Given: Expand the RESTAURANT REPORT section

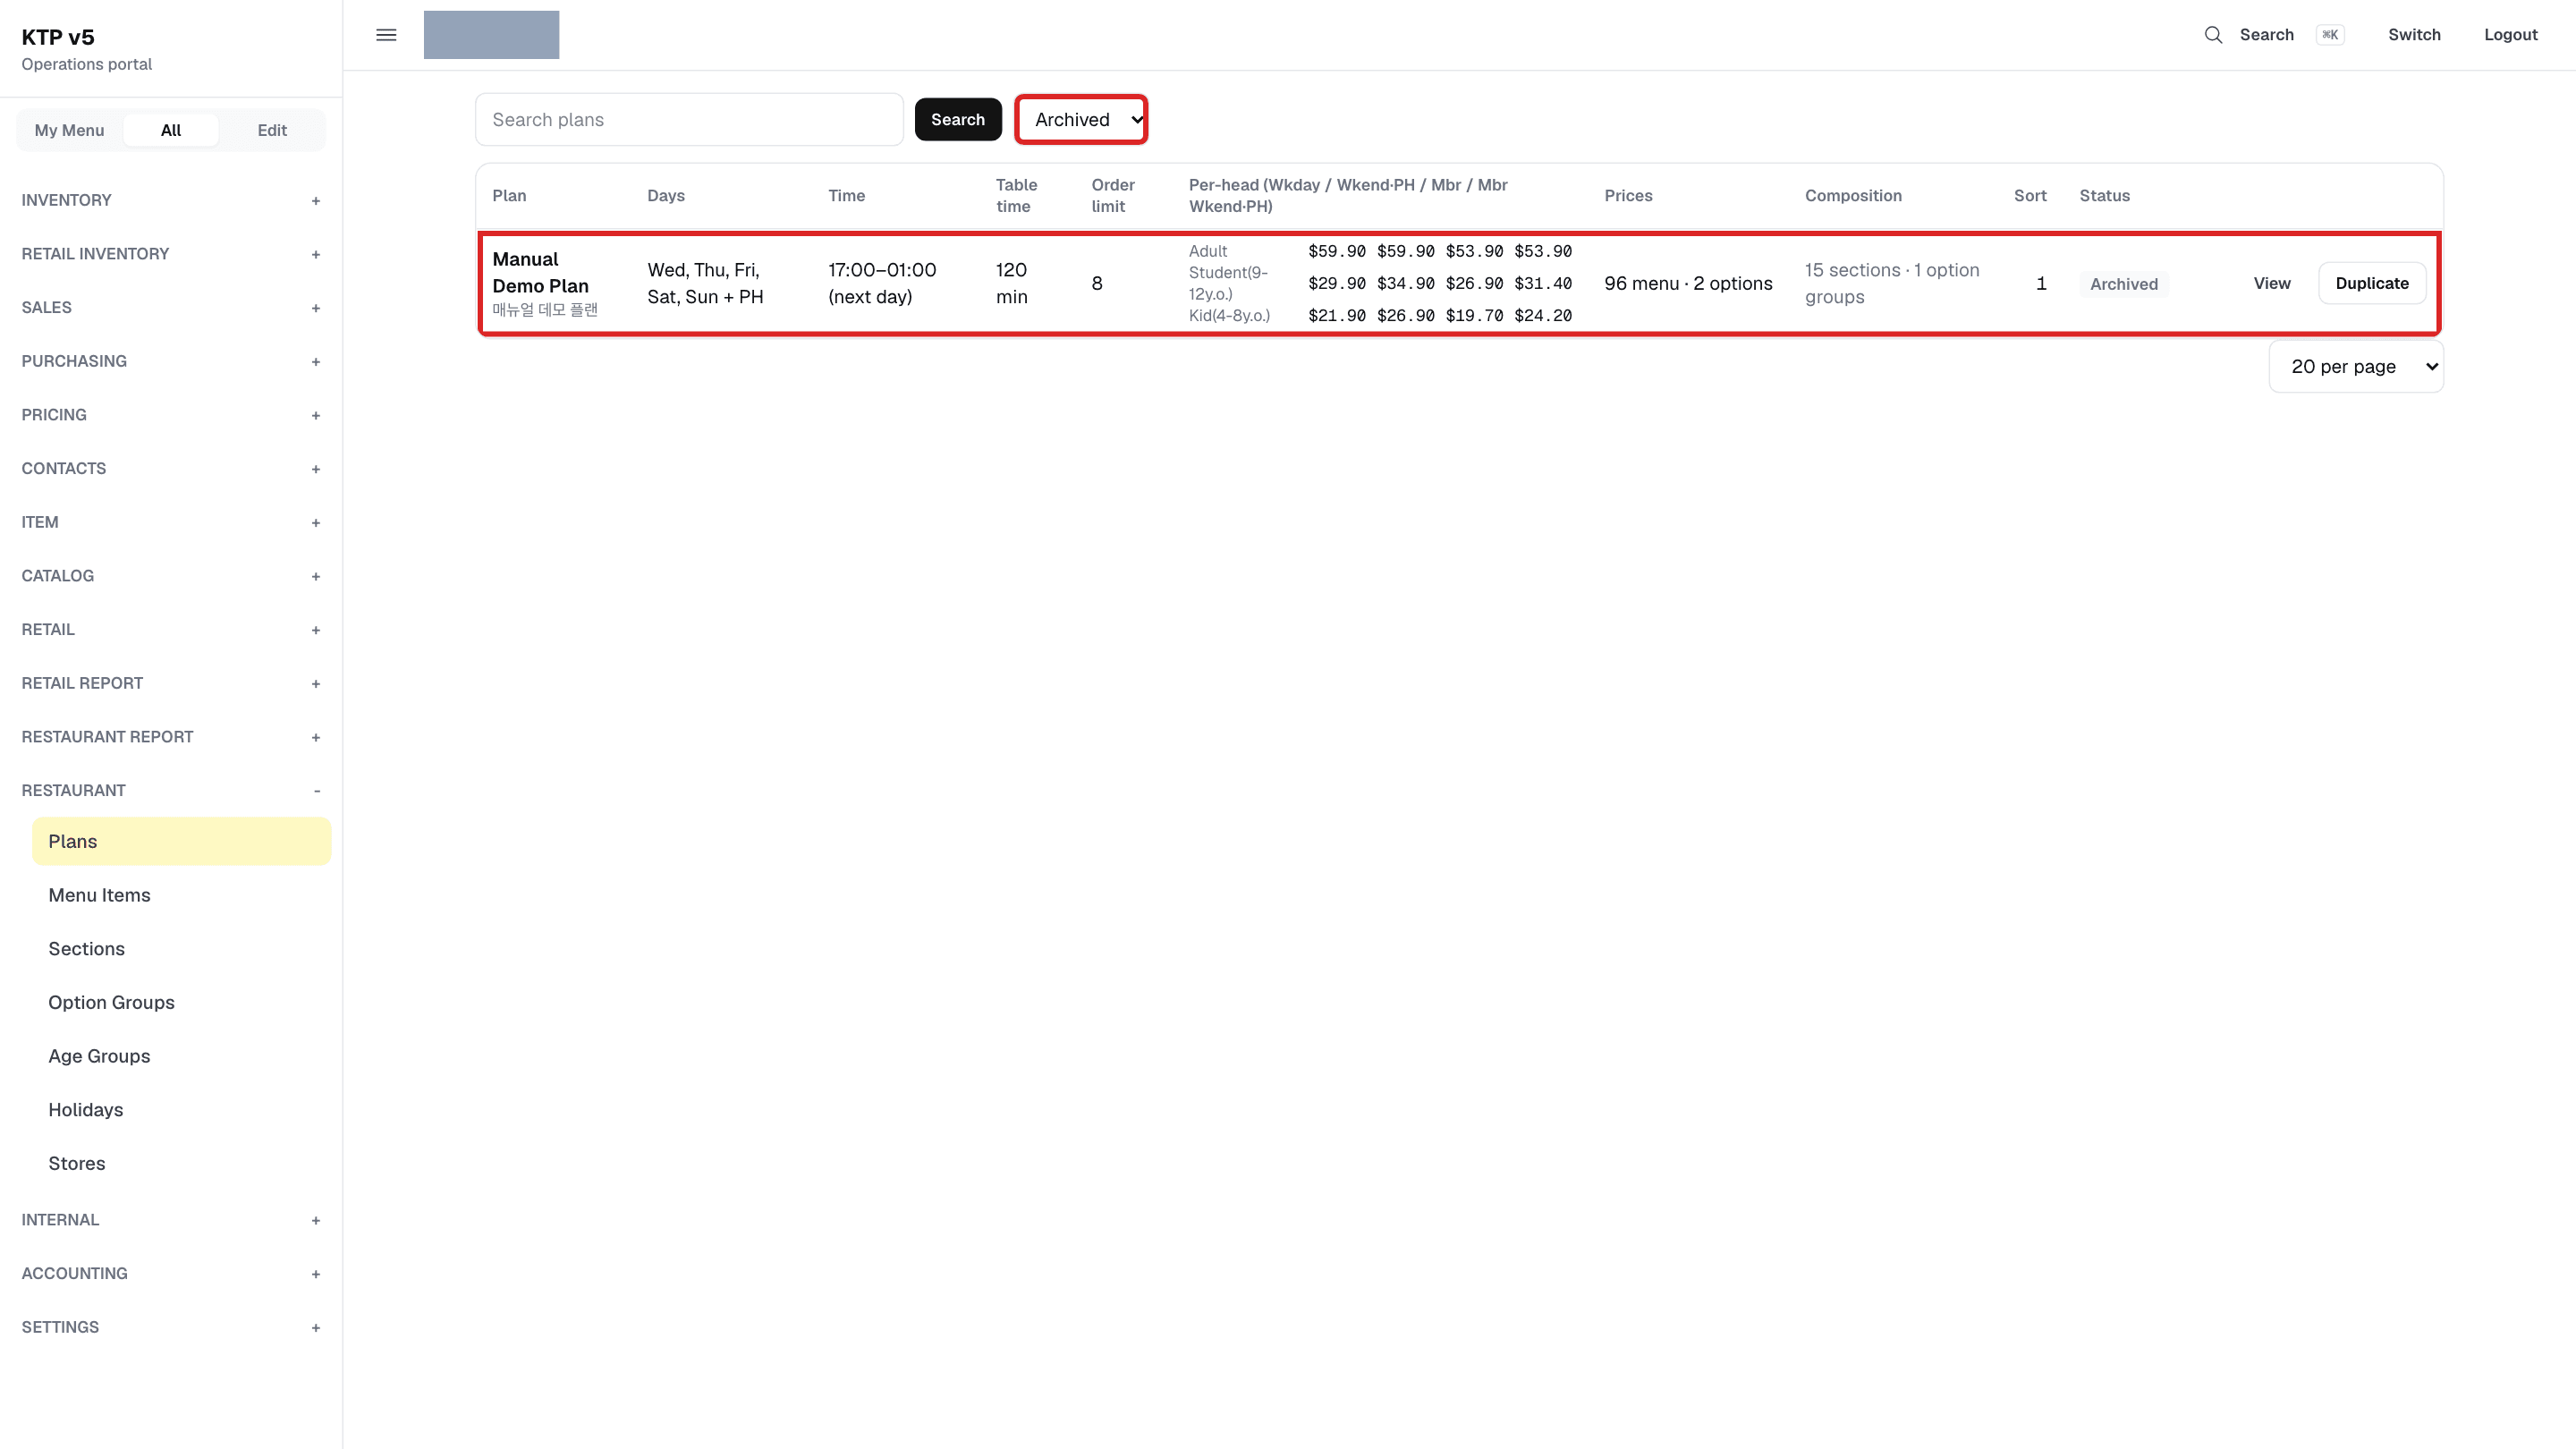Looking at the screenshot, I should [171, 737].
